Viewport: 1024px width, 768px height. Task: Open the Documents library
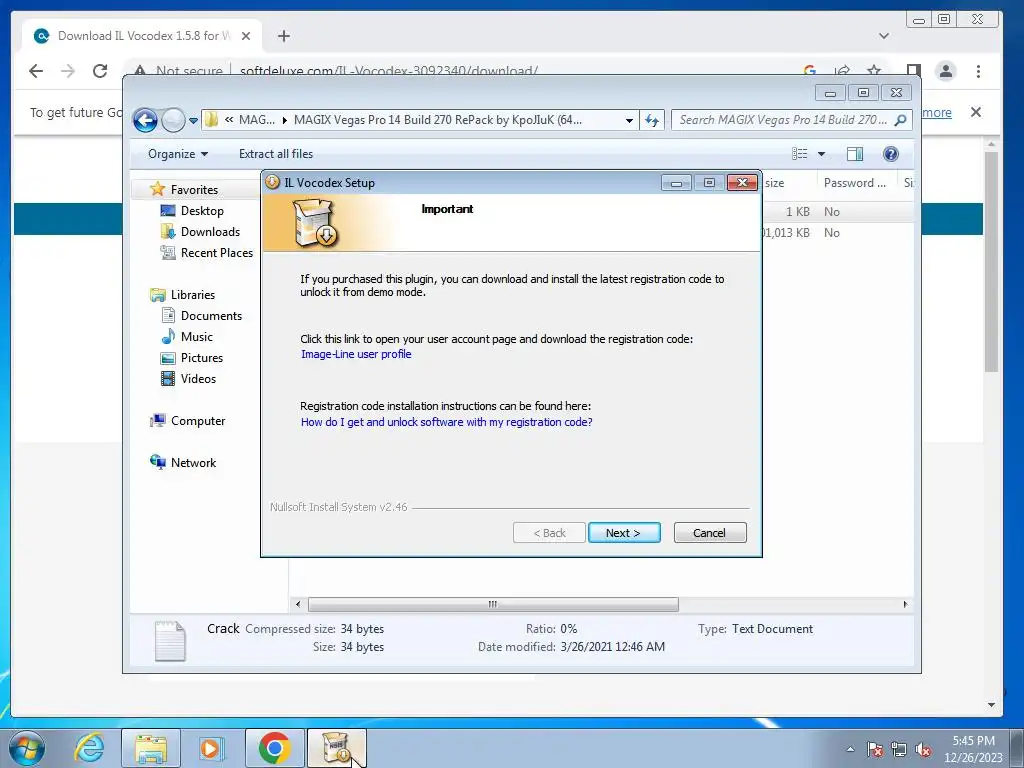click(211, 315)
